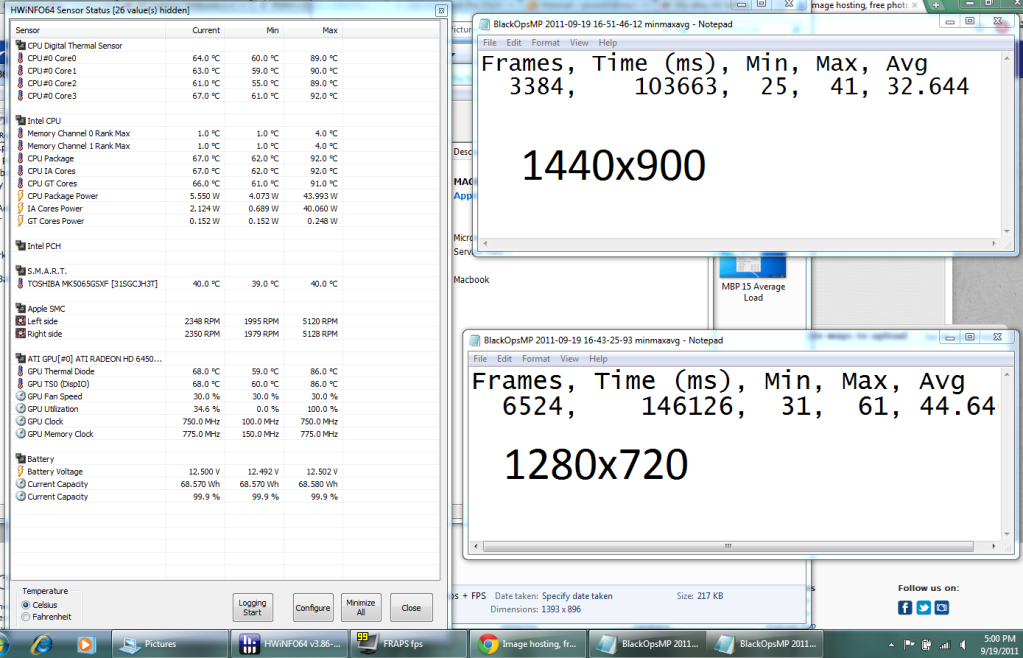Image resolution: width=1023 pixels, height=658 pixels.
Task: Click the Specify date taken field
Action: point(577,595)
